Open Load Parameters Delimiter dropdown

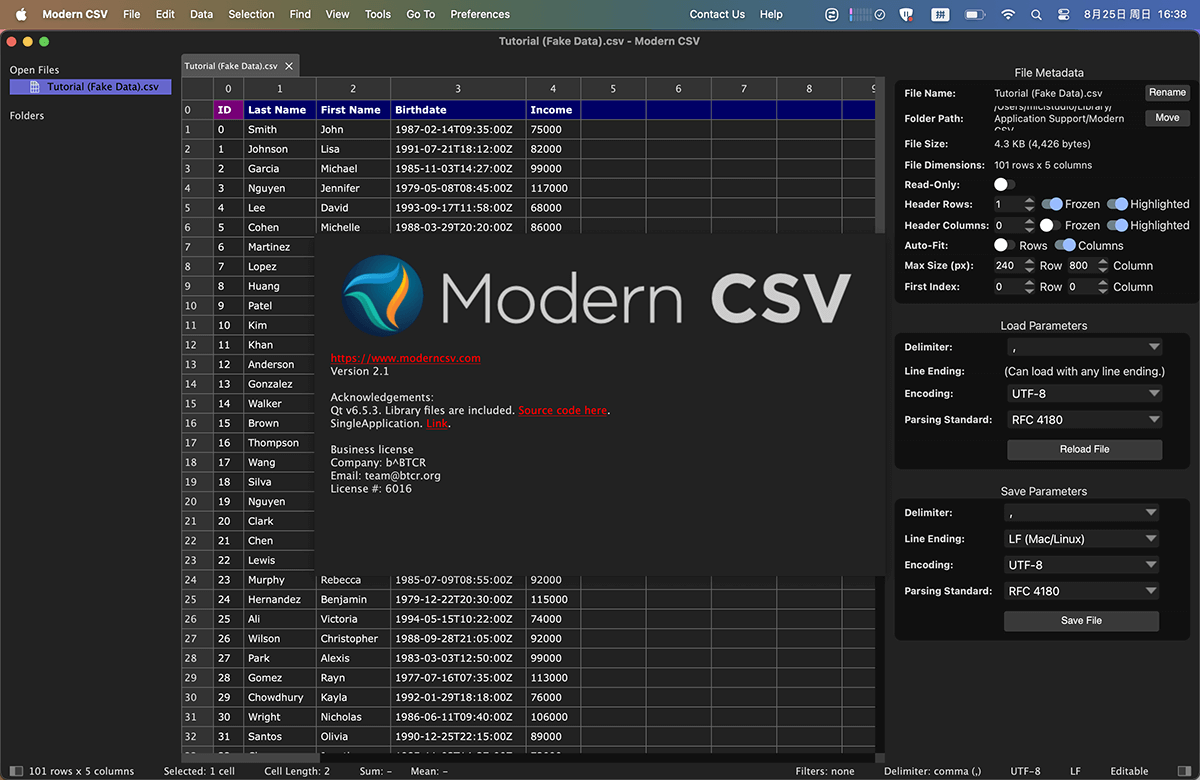click(x=1085, y=347)
